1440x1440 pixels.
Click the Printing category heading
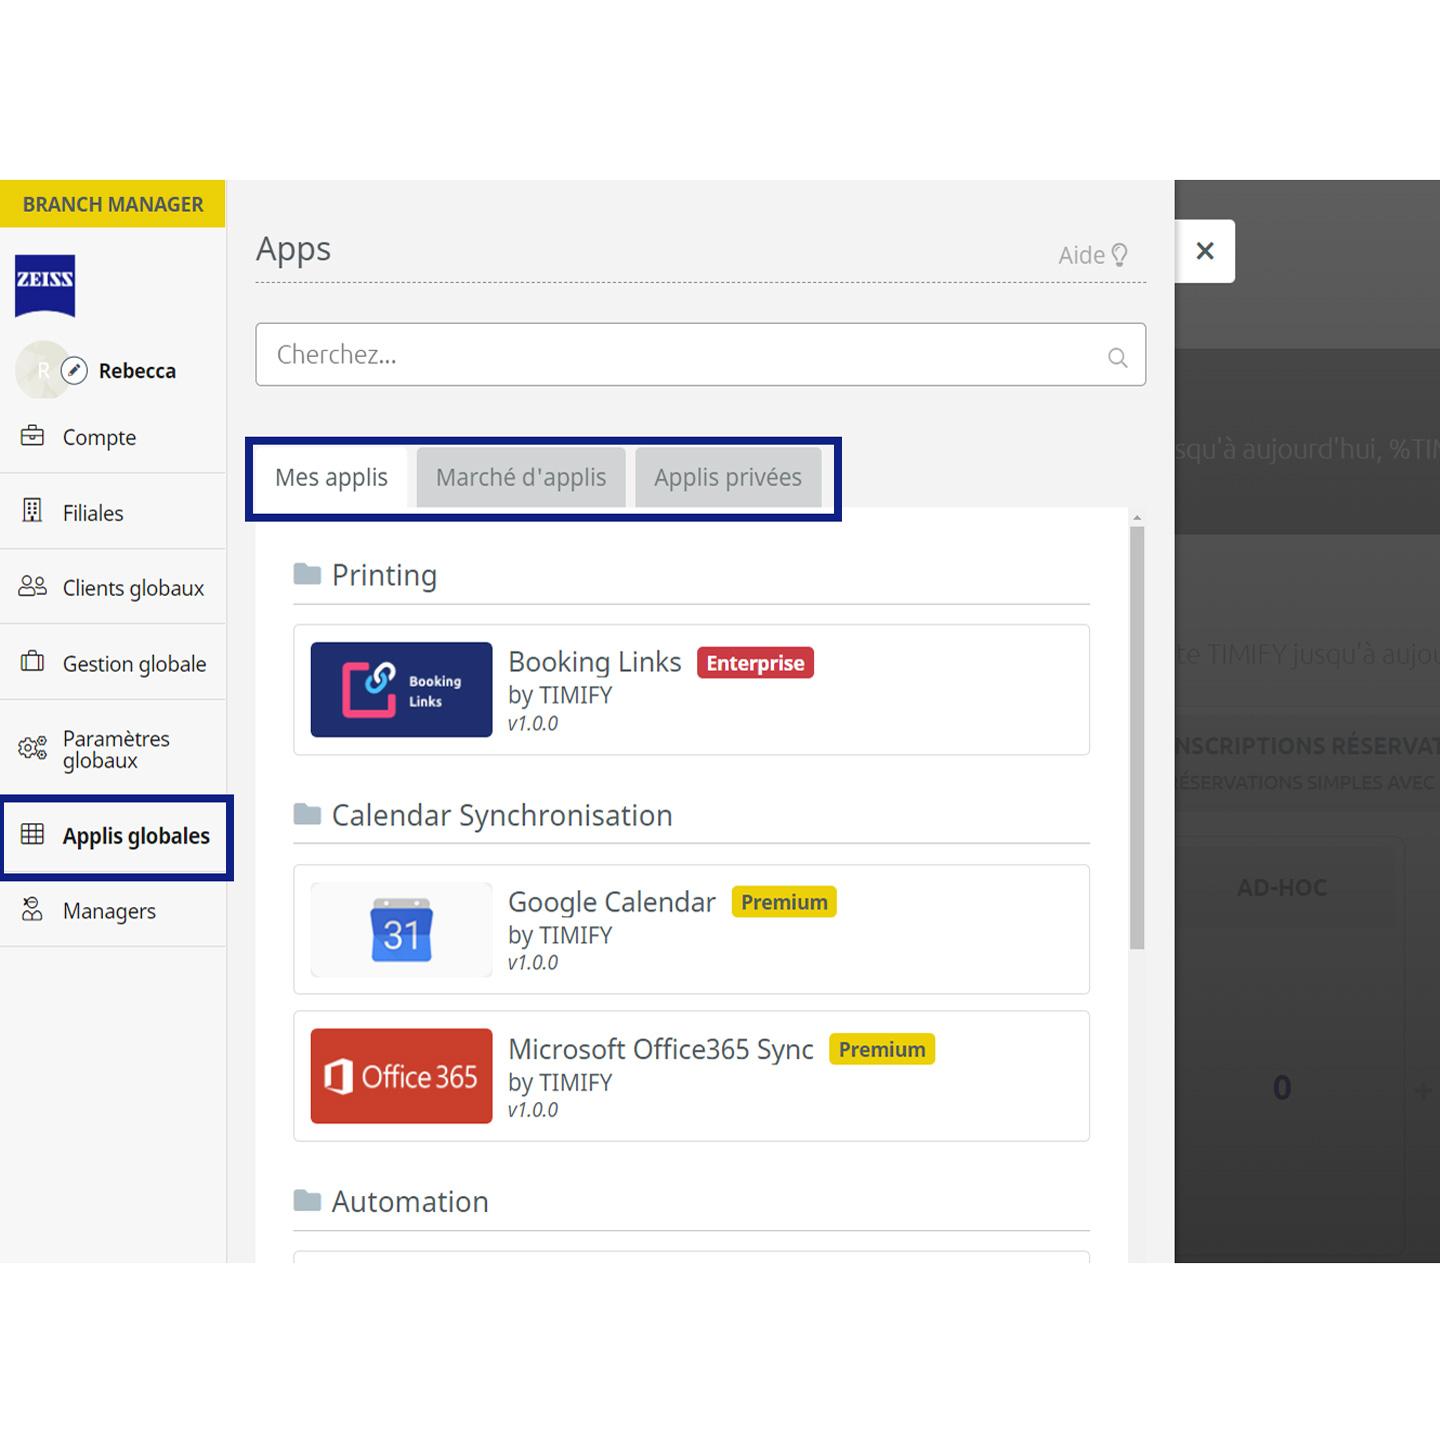point(384,575)
